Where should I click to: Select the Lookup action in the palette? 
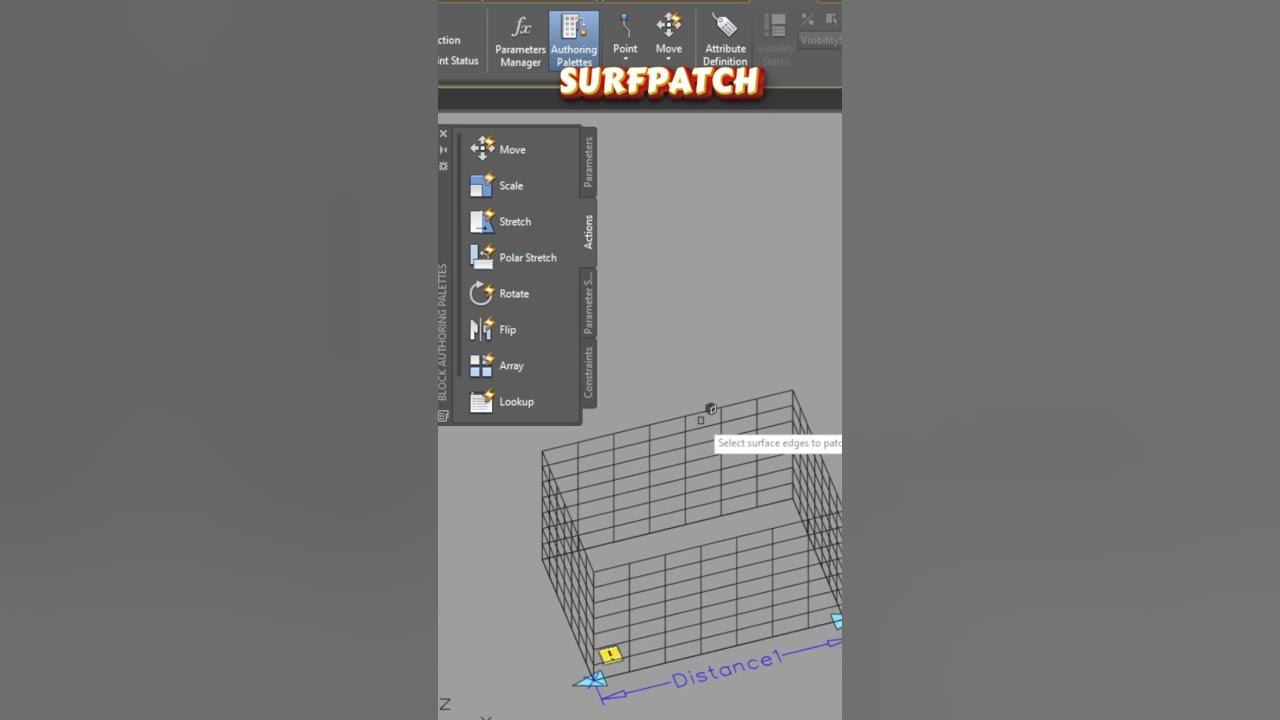point(503,401)
